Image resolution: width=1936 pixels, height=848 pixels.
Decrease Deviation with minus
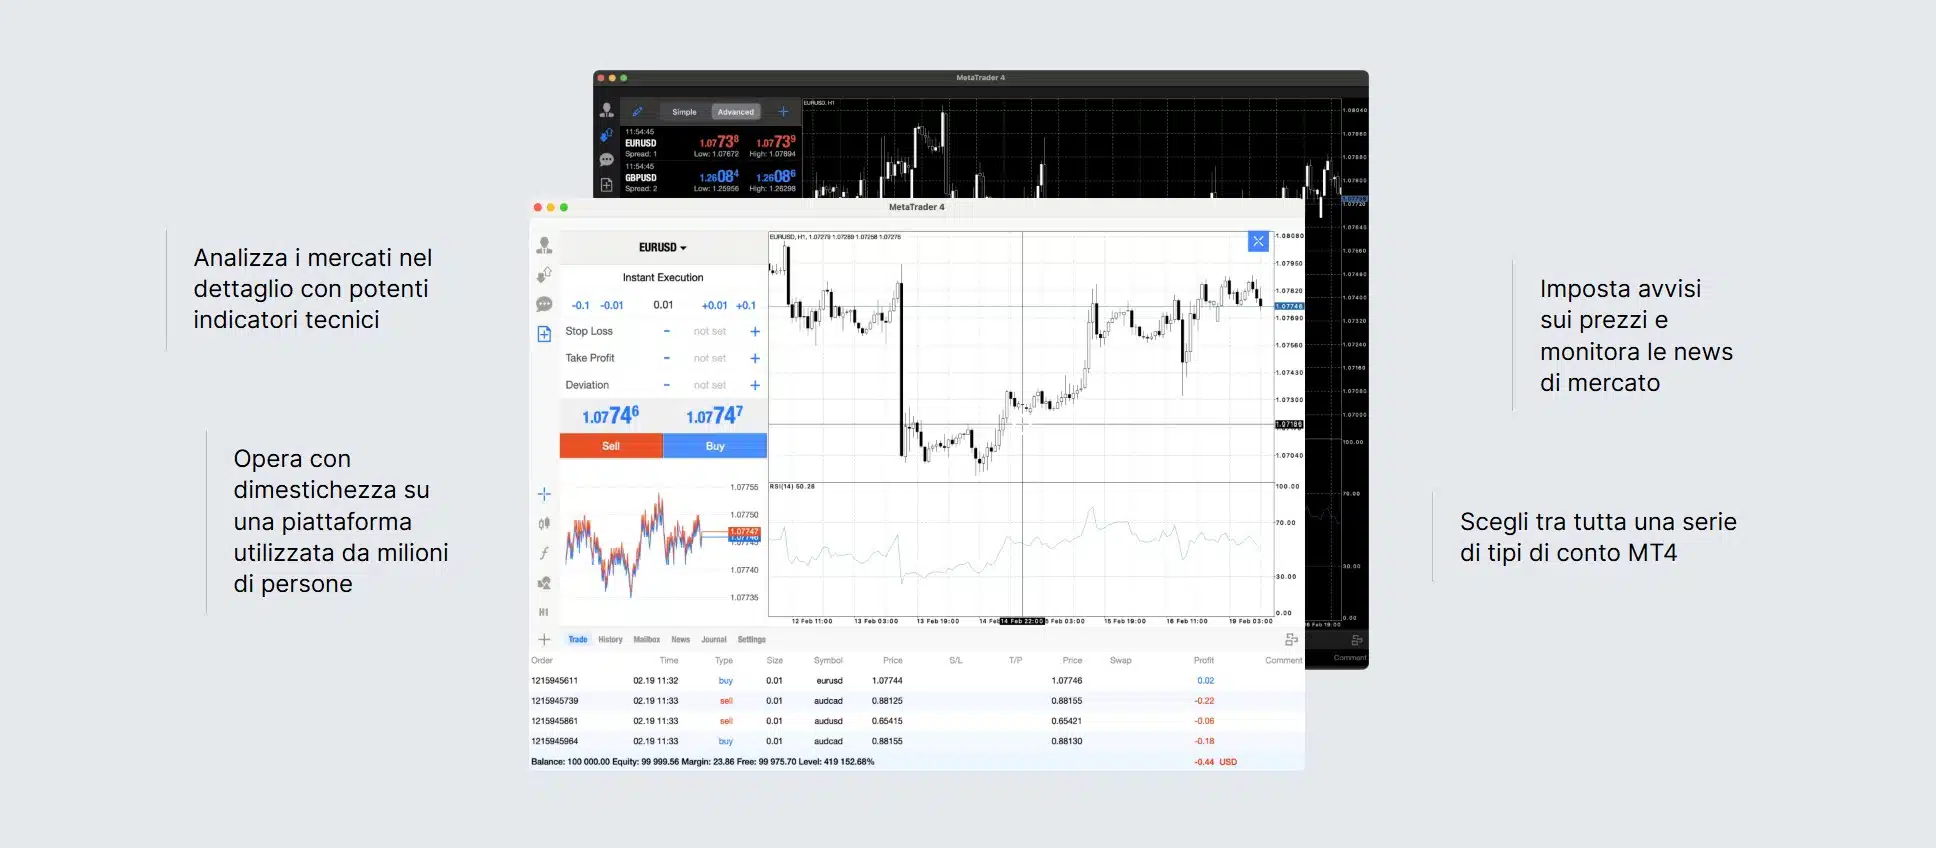[x=667, y=385]
